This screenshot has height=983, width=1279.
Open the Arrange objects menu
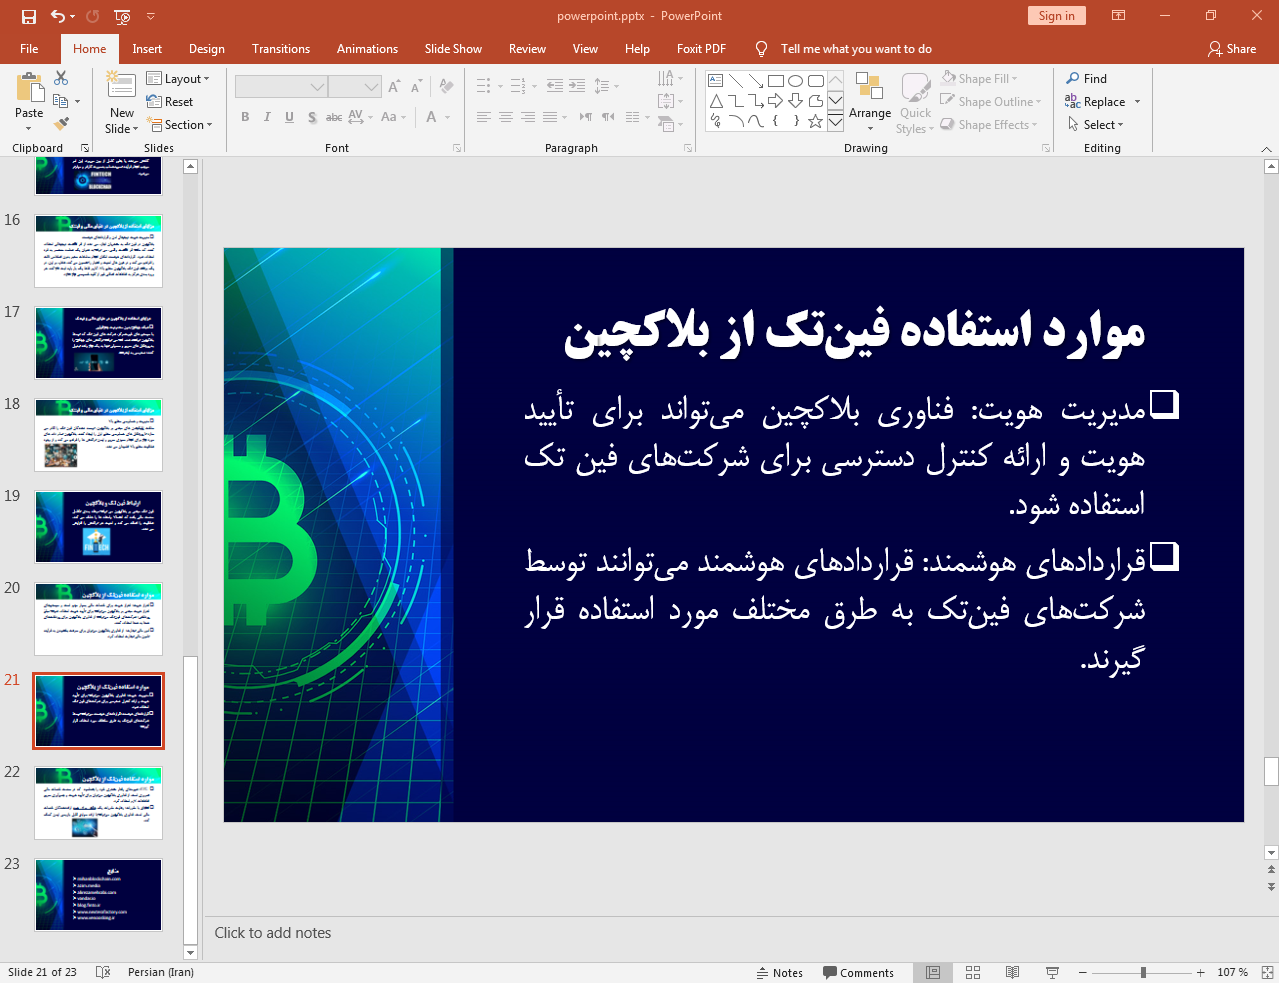pos(870,101)
